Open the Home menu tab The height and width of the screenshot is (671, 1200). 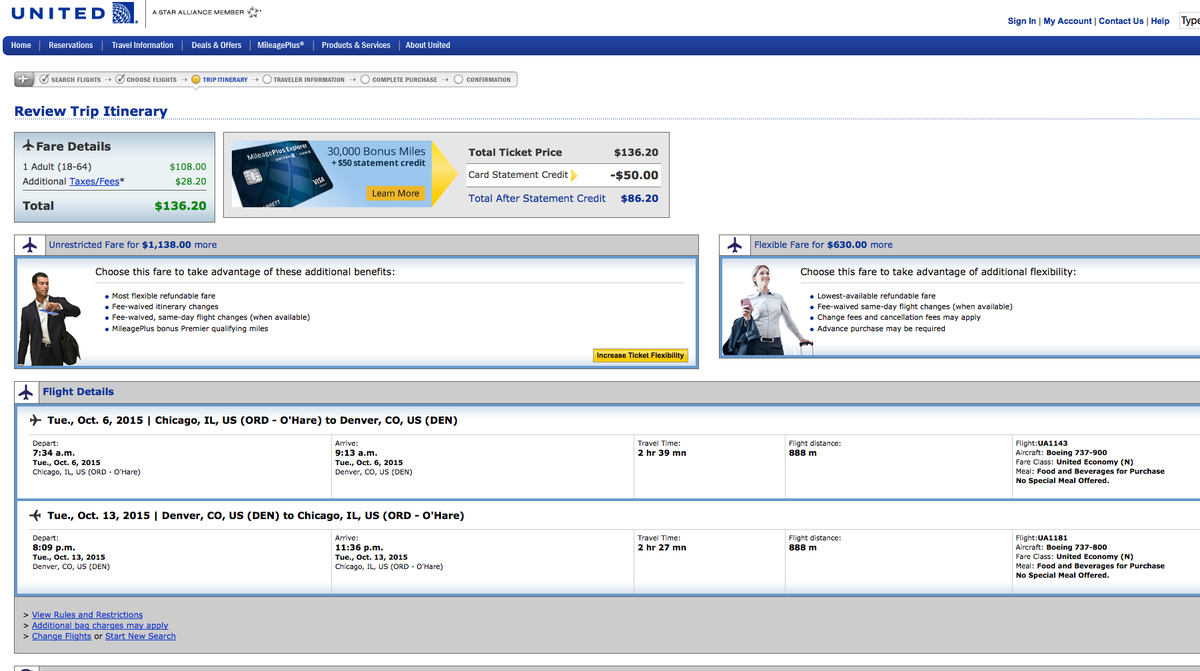[21, 45]
